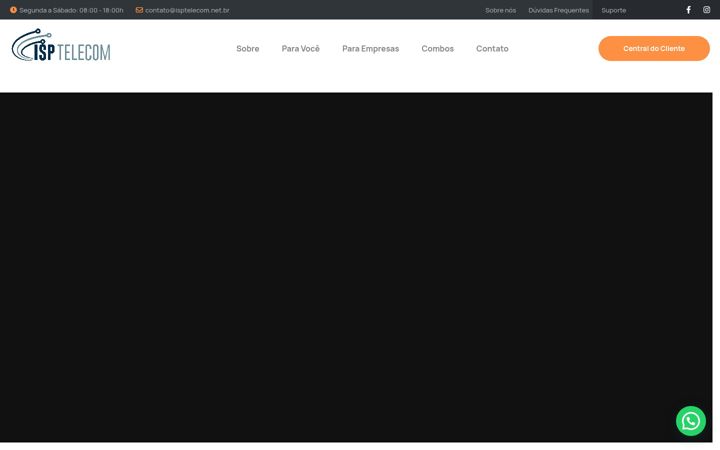Start a chat via WhatsApp floating button

click(691, 421)
